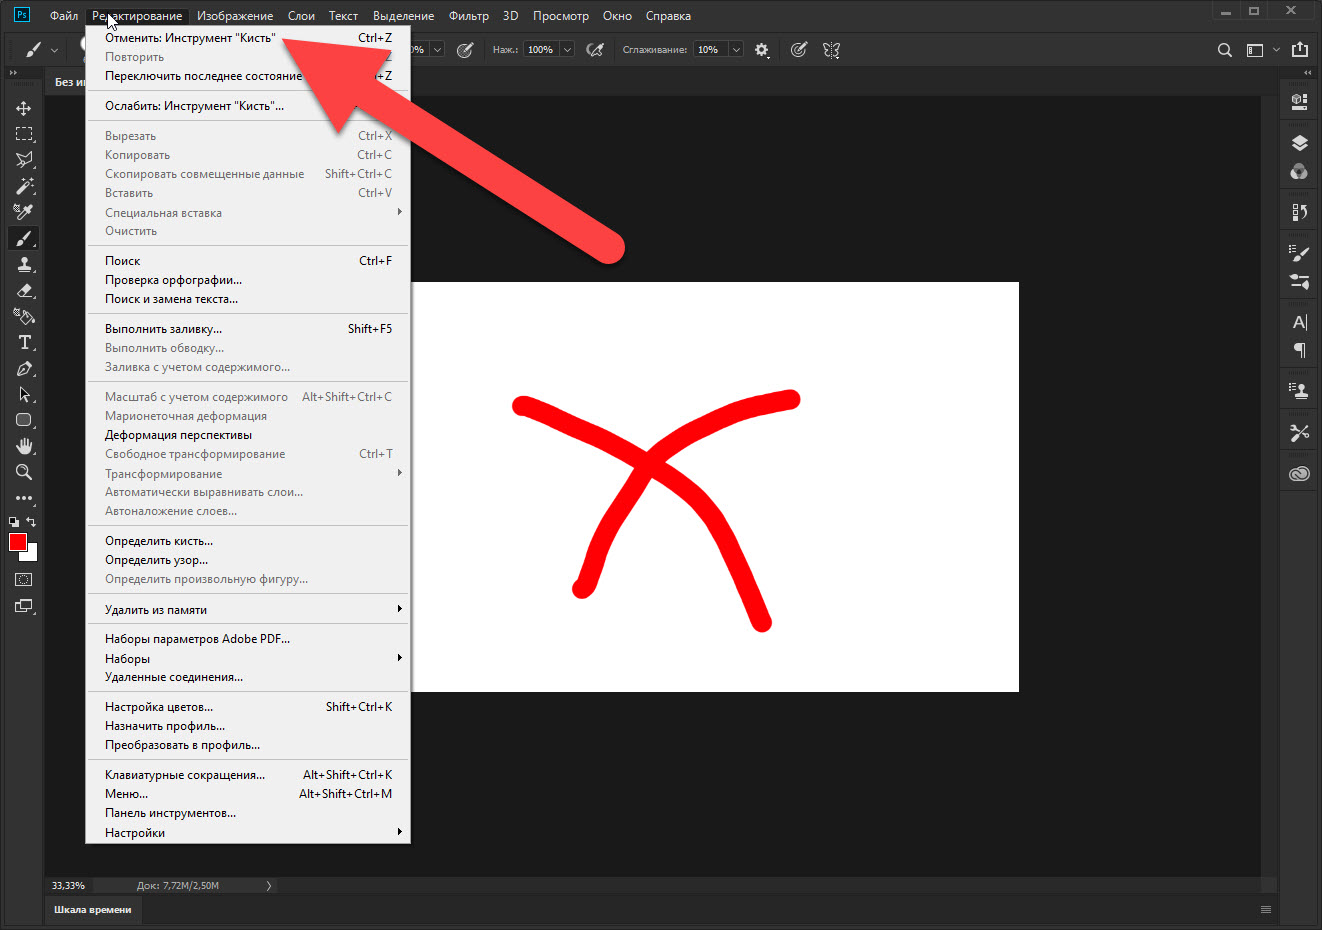
Task: Open the History panel icon
Action: coord(1299,212)
